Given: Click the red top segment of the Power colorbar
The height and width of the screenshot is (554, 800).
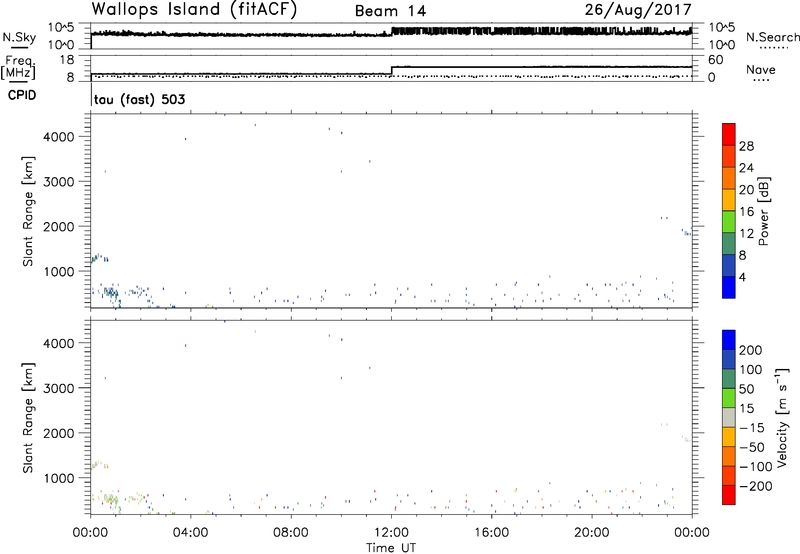Looking at the screenshot, I should pyautogui.click(x=729, y=134).
